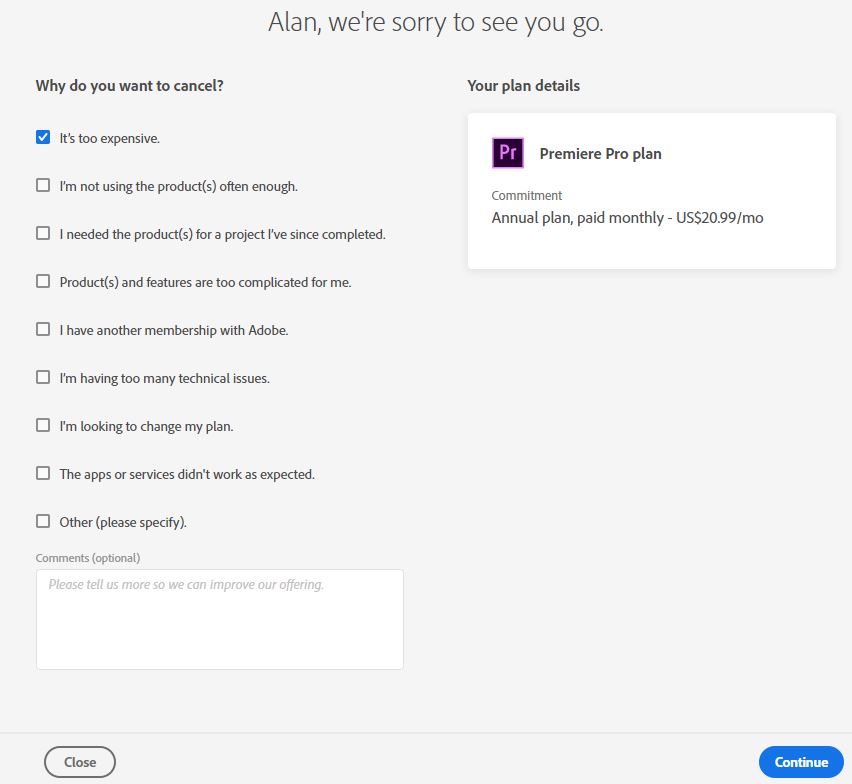The image size is (852, 784).
Task: Click inside the optional comments text box
Action: point(219,619)
